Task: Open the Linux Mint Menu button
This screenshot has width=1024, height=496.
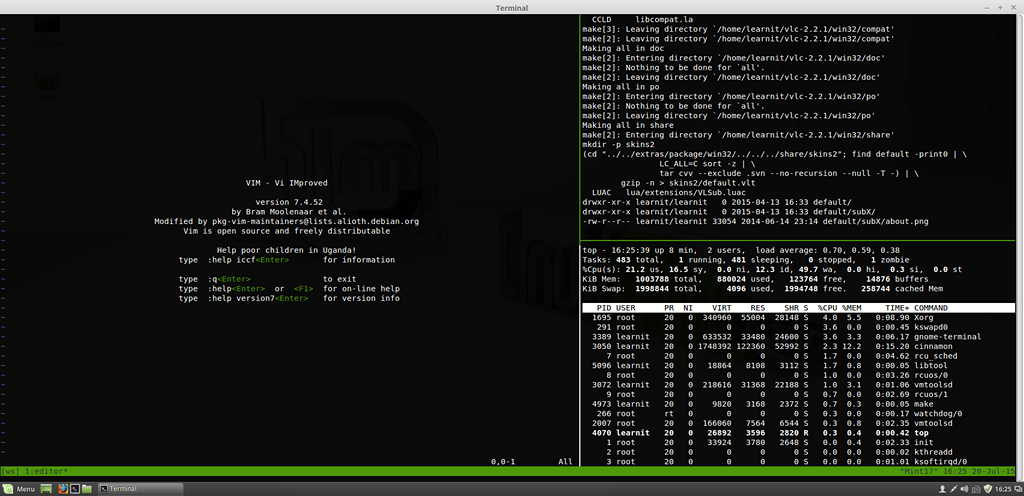Action: pyautogui.click(x=19, y=489)
